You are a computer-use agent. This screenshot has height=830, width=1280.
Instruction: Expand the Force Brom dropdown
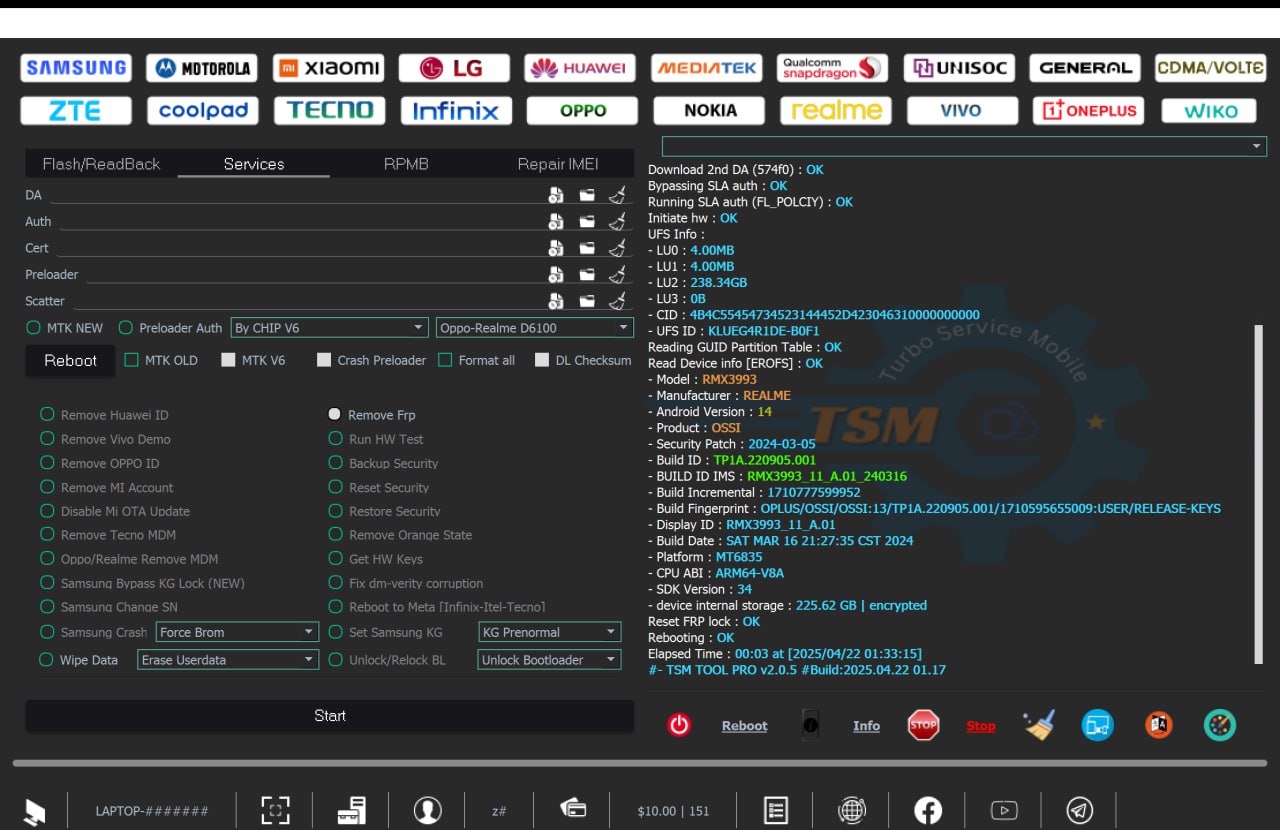pos(237,632)
